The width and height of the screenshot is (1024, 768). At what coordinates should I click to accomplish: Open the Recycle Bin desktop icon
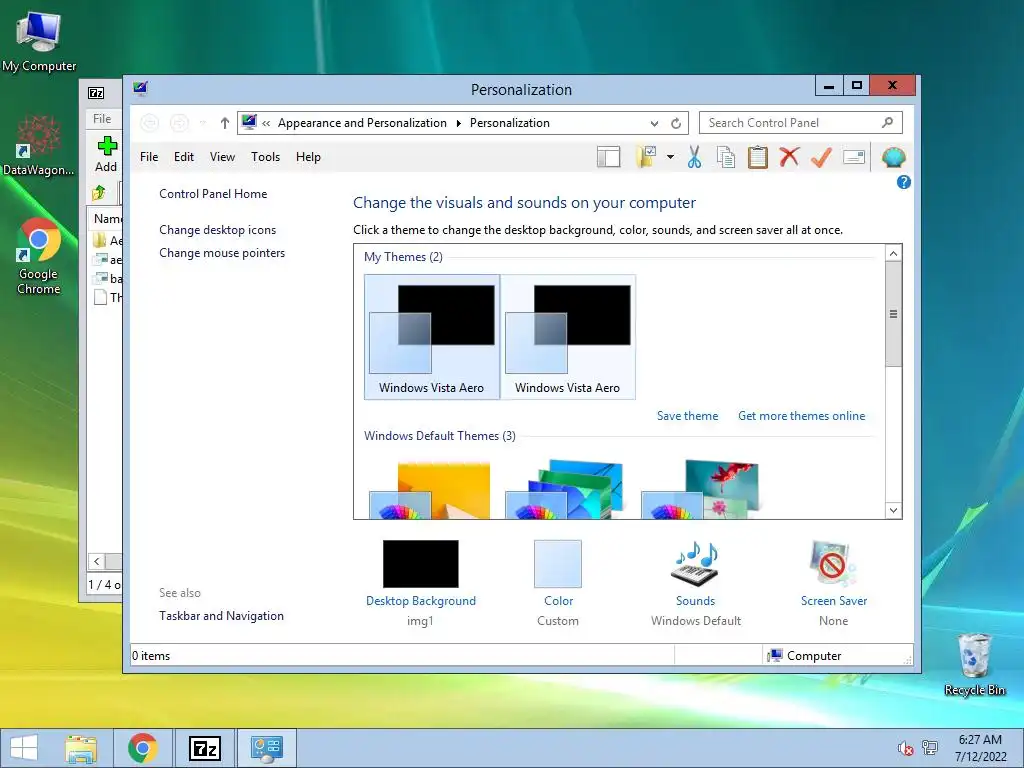974,664
